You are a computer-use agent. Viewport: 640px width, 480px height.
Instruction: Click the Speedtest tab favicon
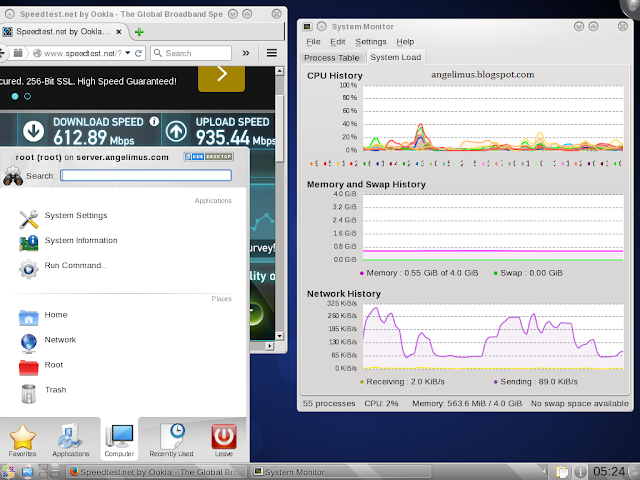pyautogui.click(x=7, y=32)
